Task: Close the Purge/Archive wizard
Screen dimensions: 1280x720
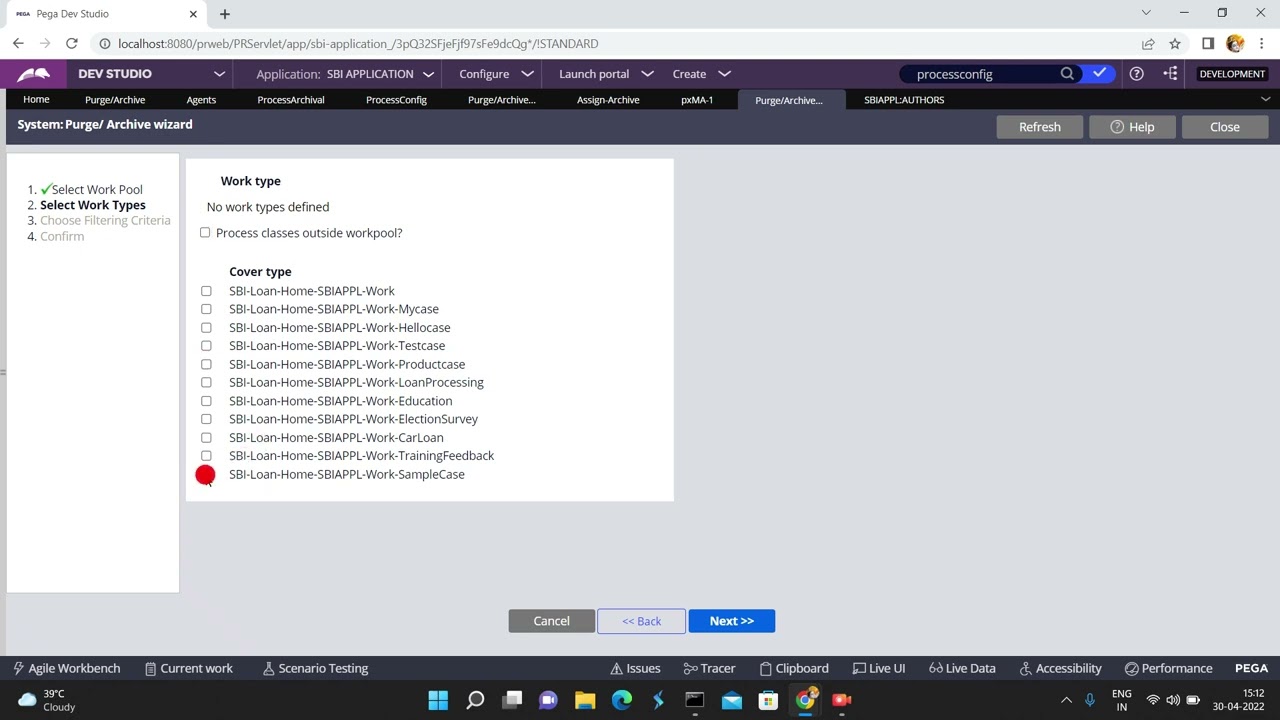Action: [1225, 127]
